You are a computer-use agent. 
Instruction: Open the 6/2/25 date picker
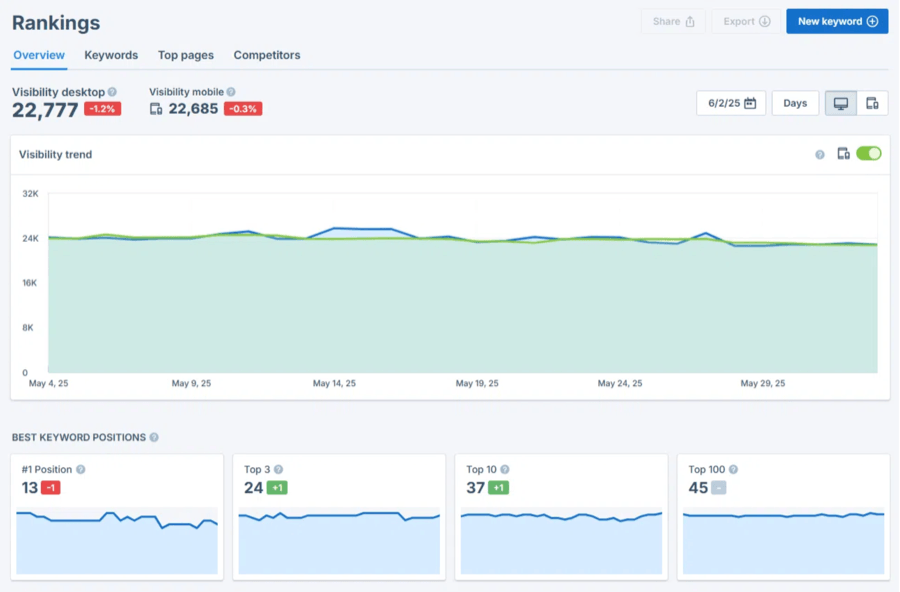coord(730,102)
